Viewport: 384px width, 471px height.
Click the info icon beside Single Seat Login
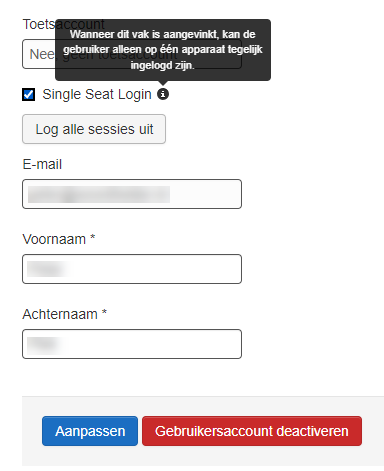pos(163,94)
